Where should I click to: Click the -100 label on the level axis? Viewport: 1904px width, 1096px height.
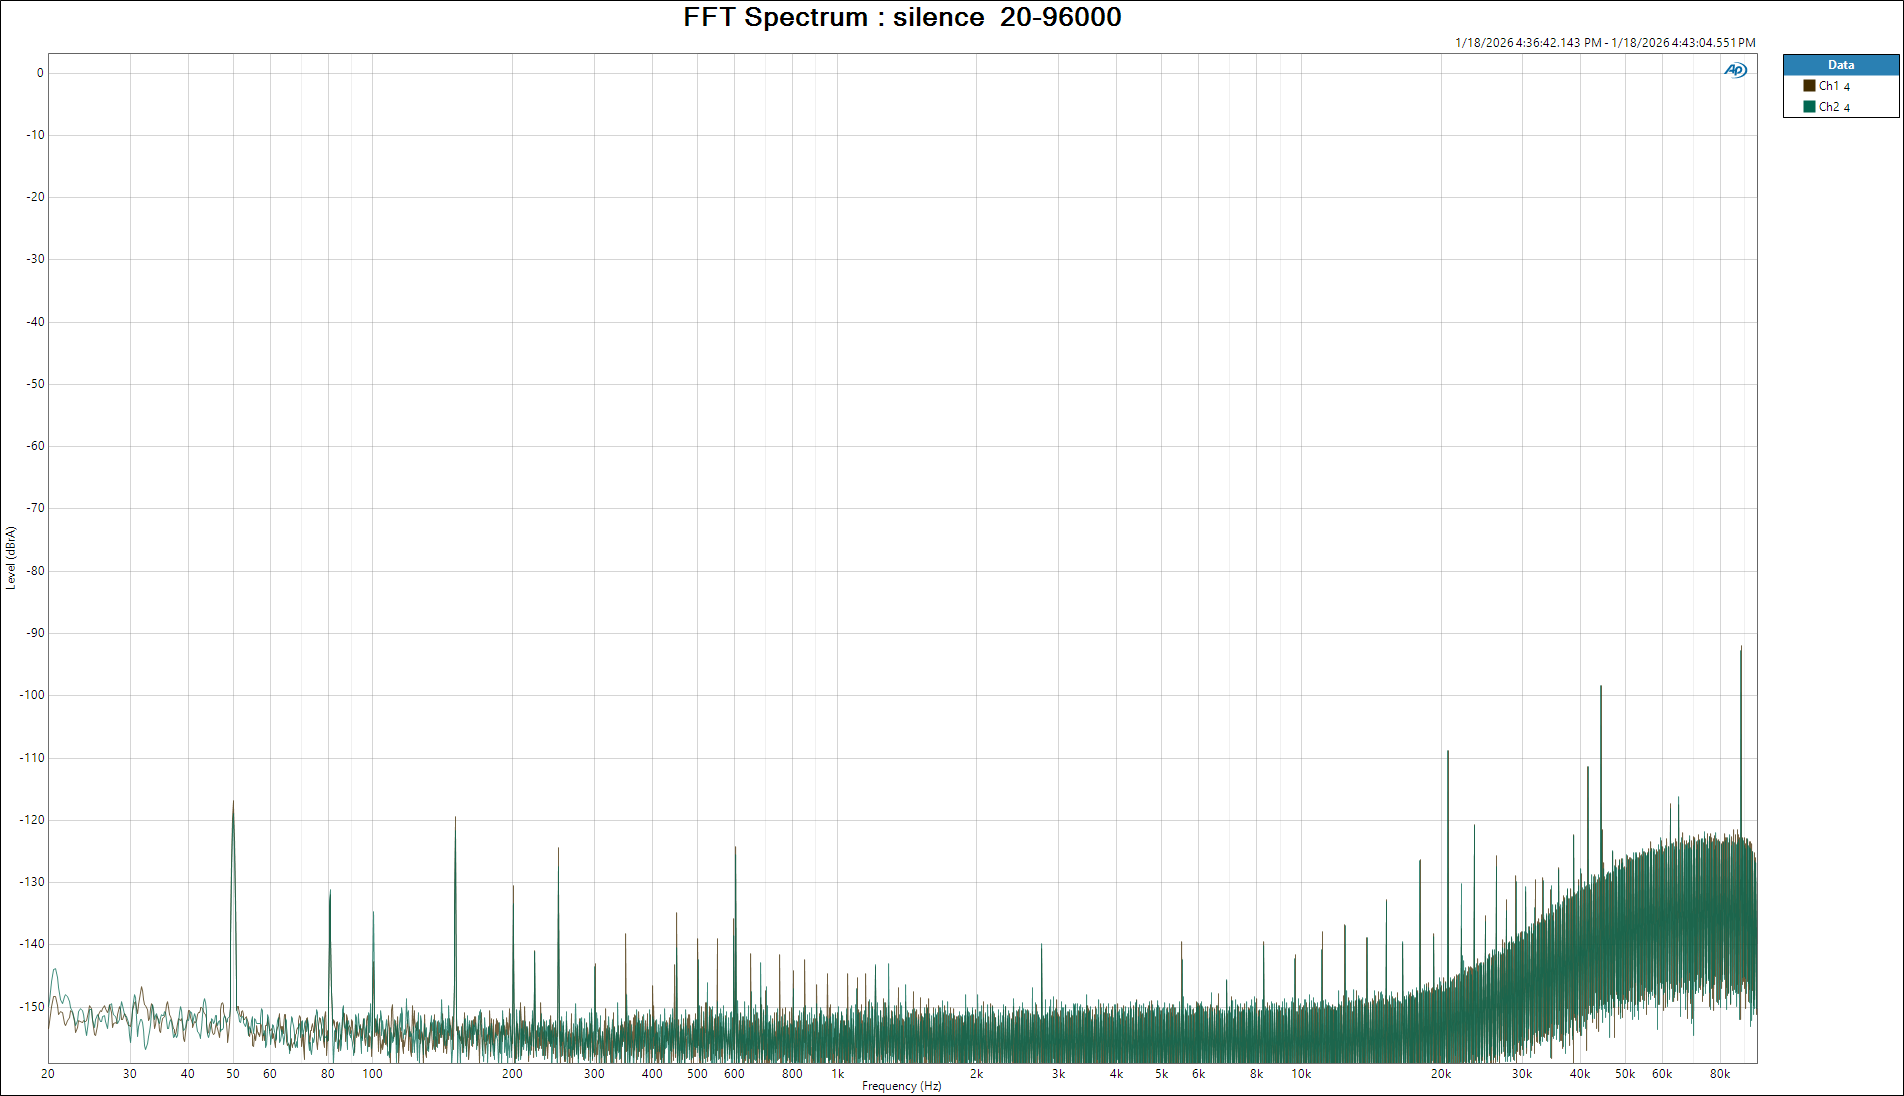34,695
